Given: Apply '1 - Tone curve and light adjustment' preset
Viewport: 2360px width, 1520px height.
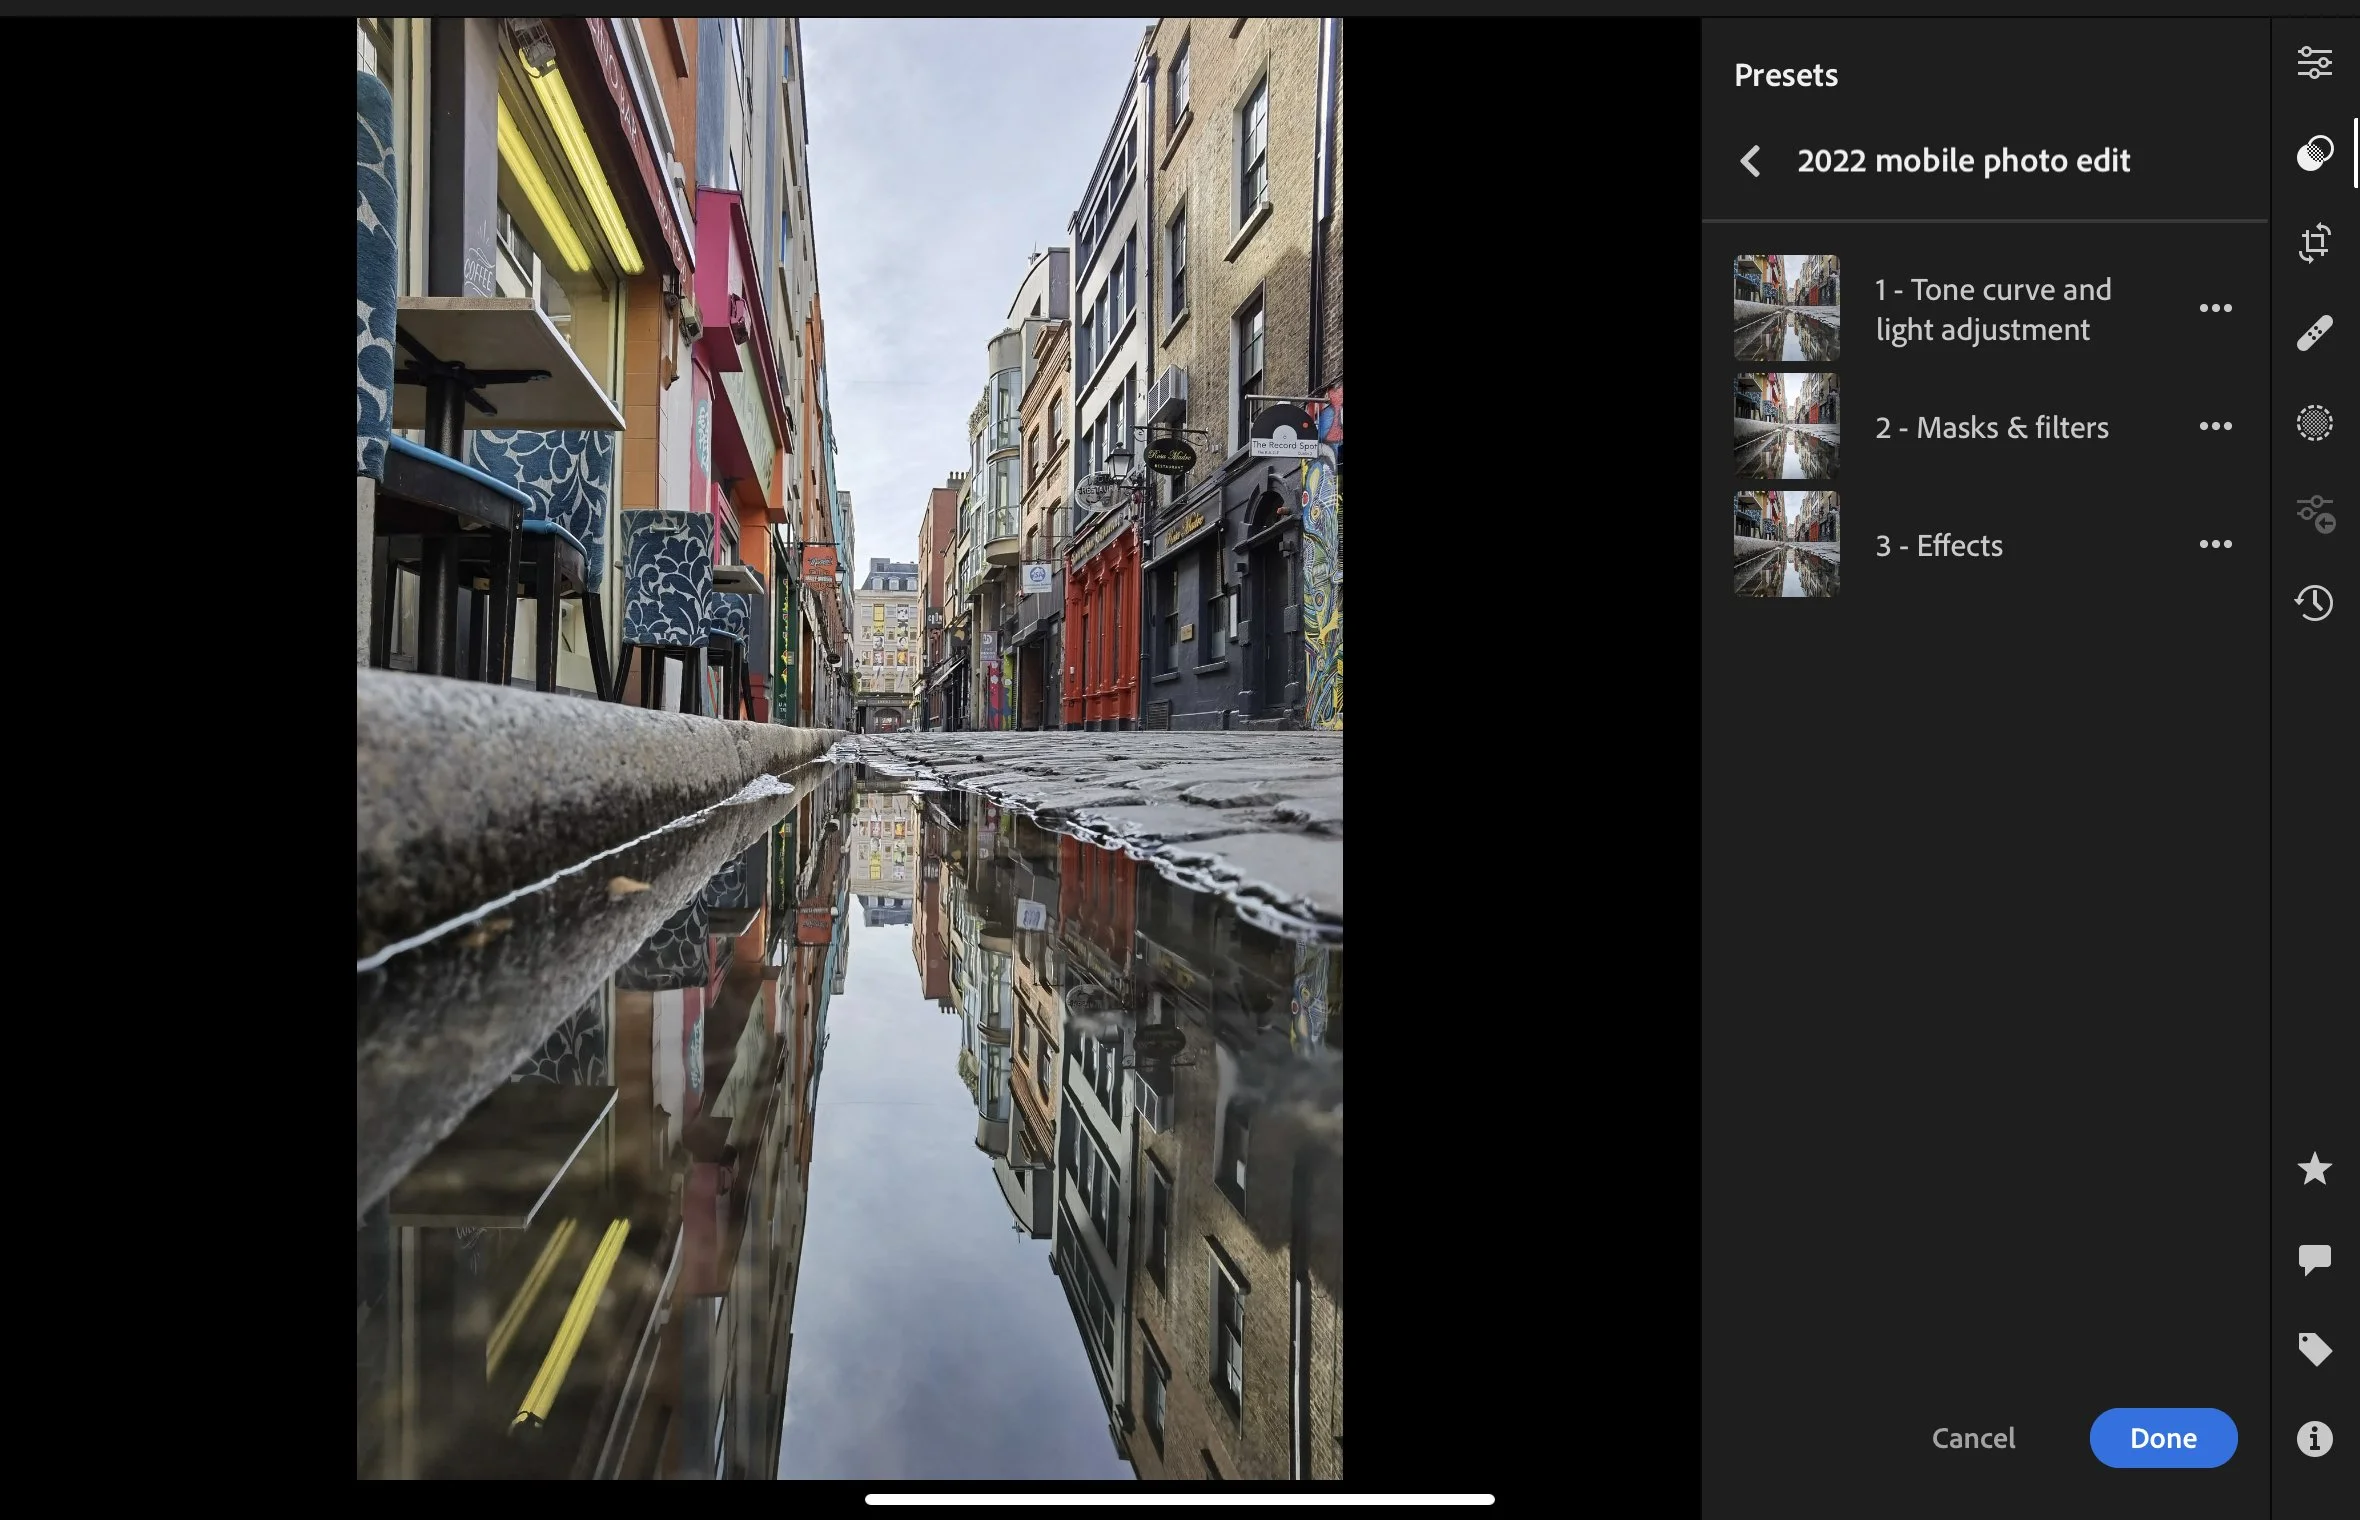Looking at the screenshot, I should [1992, 309].
